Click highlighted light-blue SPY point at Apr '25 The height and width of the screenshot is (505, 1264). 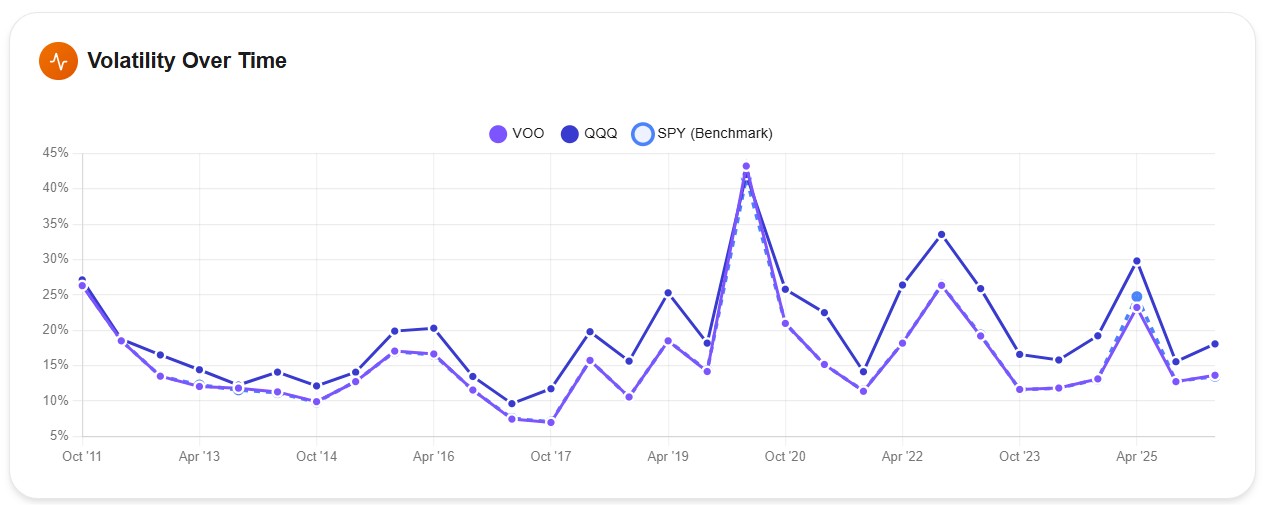pos(1137,297)
